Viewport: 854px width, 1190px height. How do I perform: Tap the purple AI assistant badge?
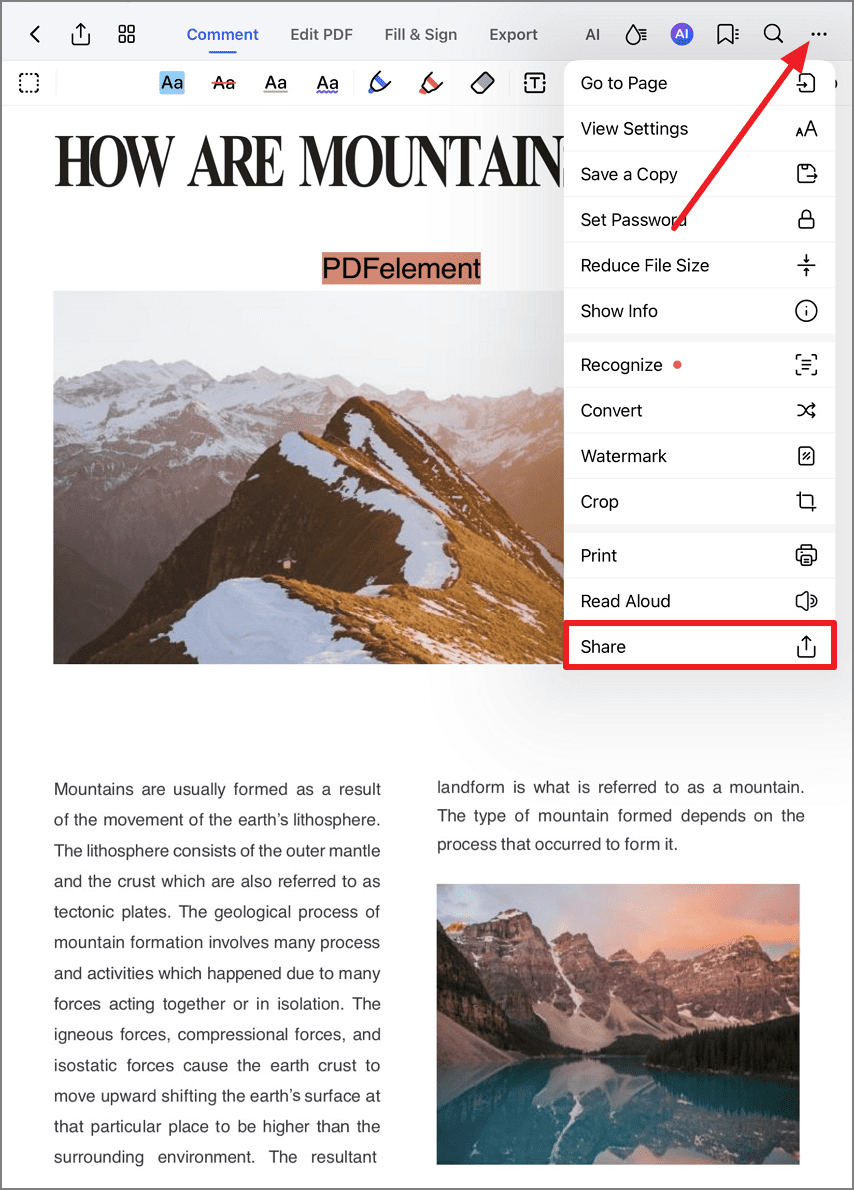682,34
